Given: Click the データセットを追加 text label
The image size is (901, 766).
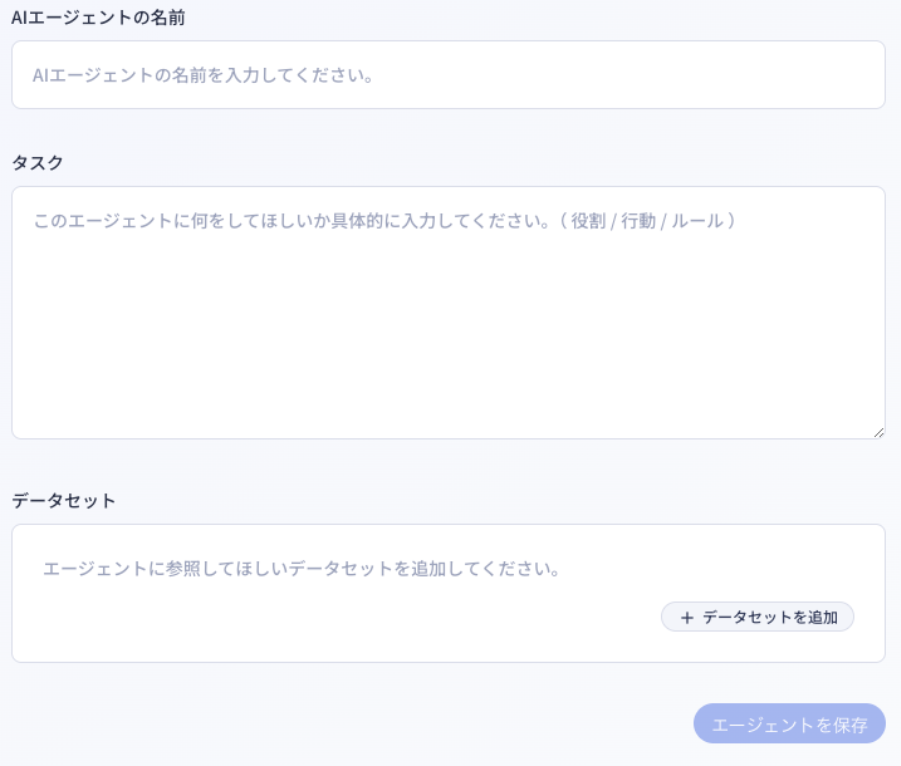Looking at the screenshot, I should point(769,618).
